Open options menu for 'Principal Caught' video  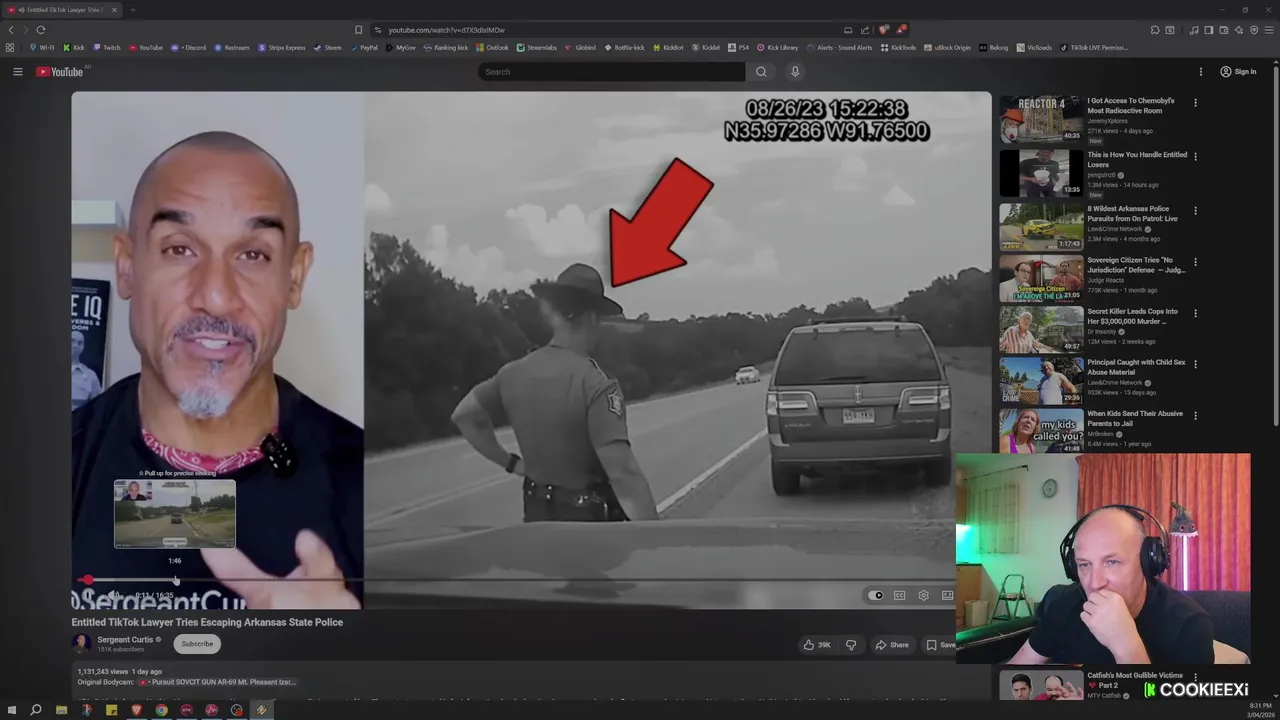(1195, 364)
